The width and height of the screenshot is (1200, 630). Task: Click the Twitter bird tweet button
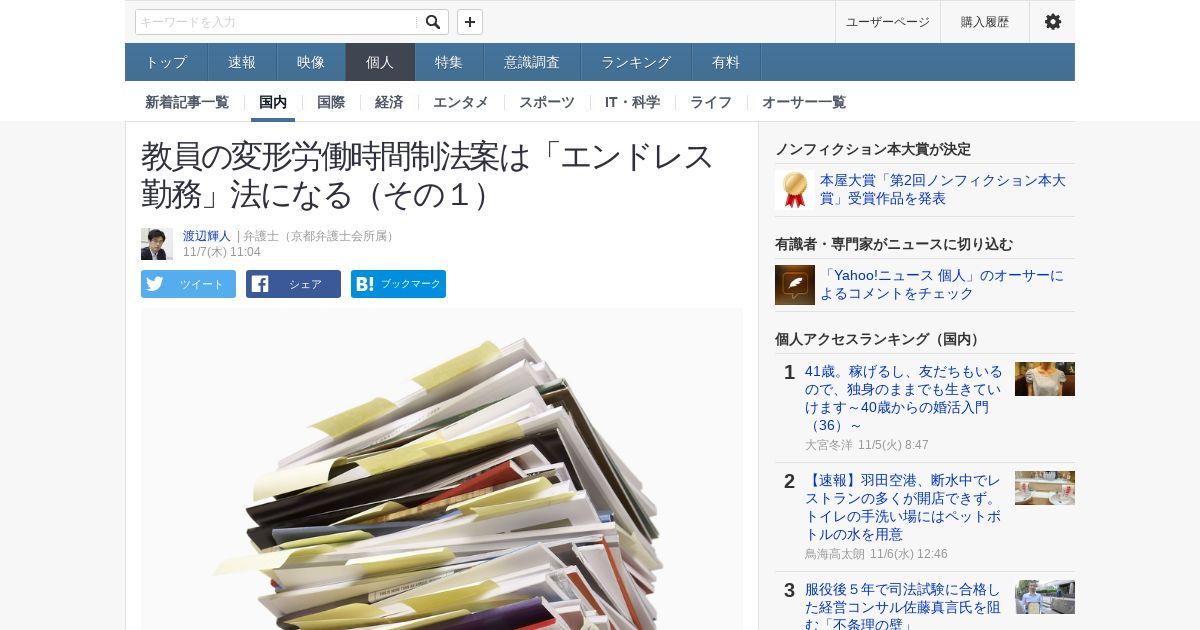(188, 284)
